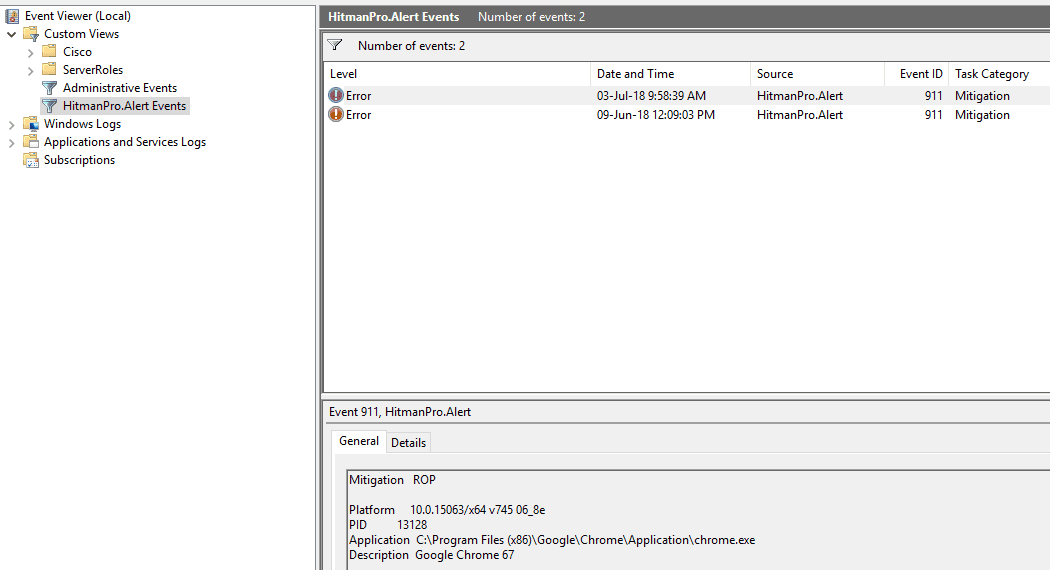The width and height of the screenshot is (1050, 570).
Task: Click Event ID 911 in the 03-Jul-18 row
Action: tap(933, 96)
